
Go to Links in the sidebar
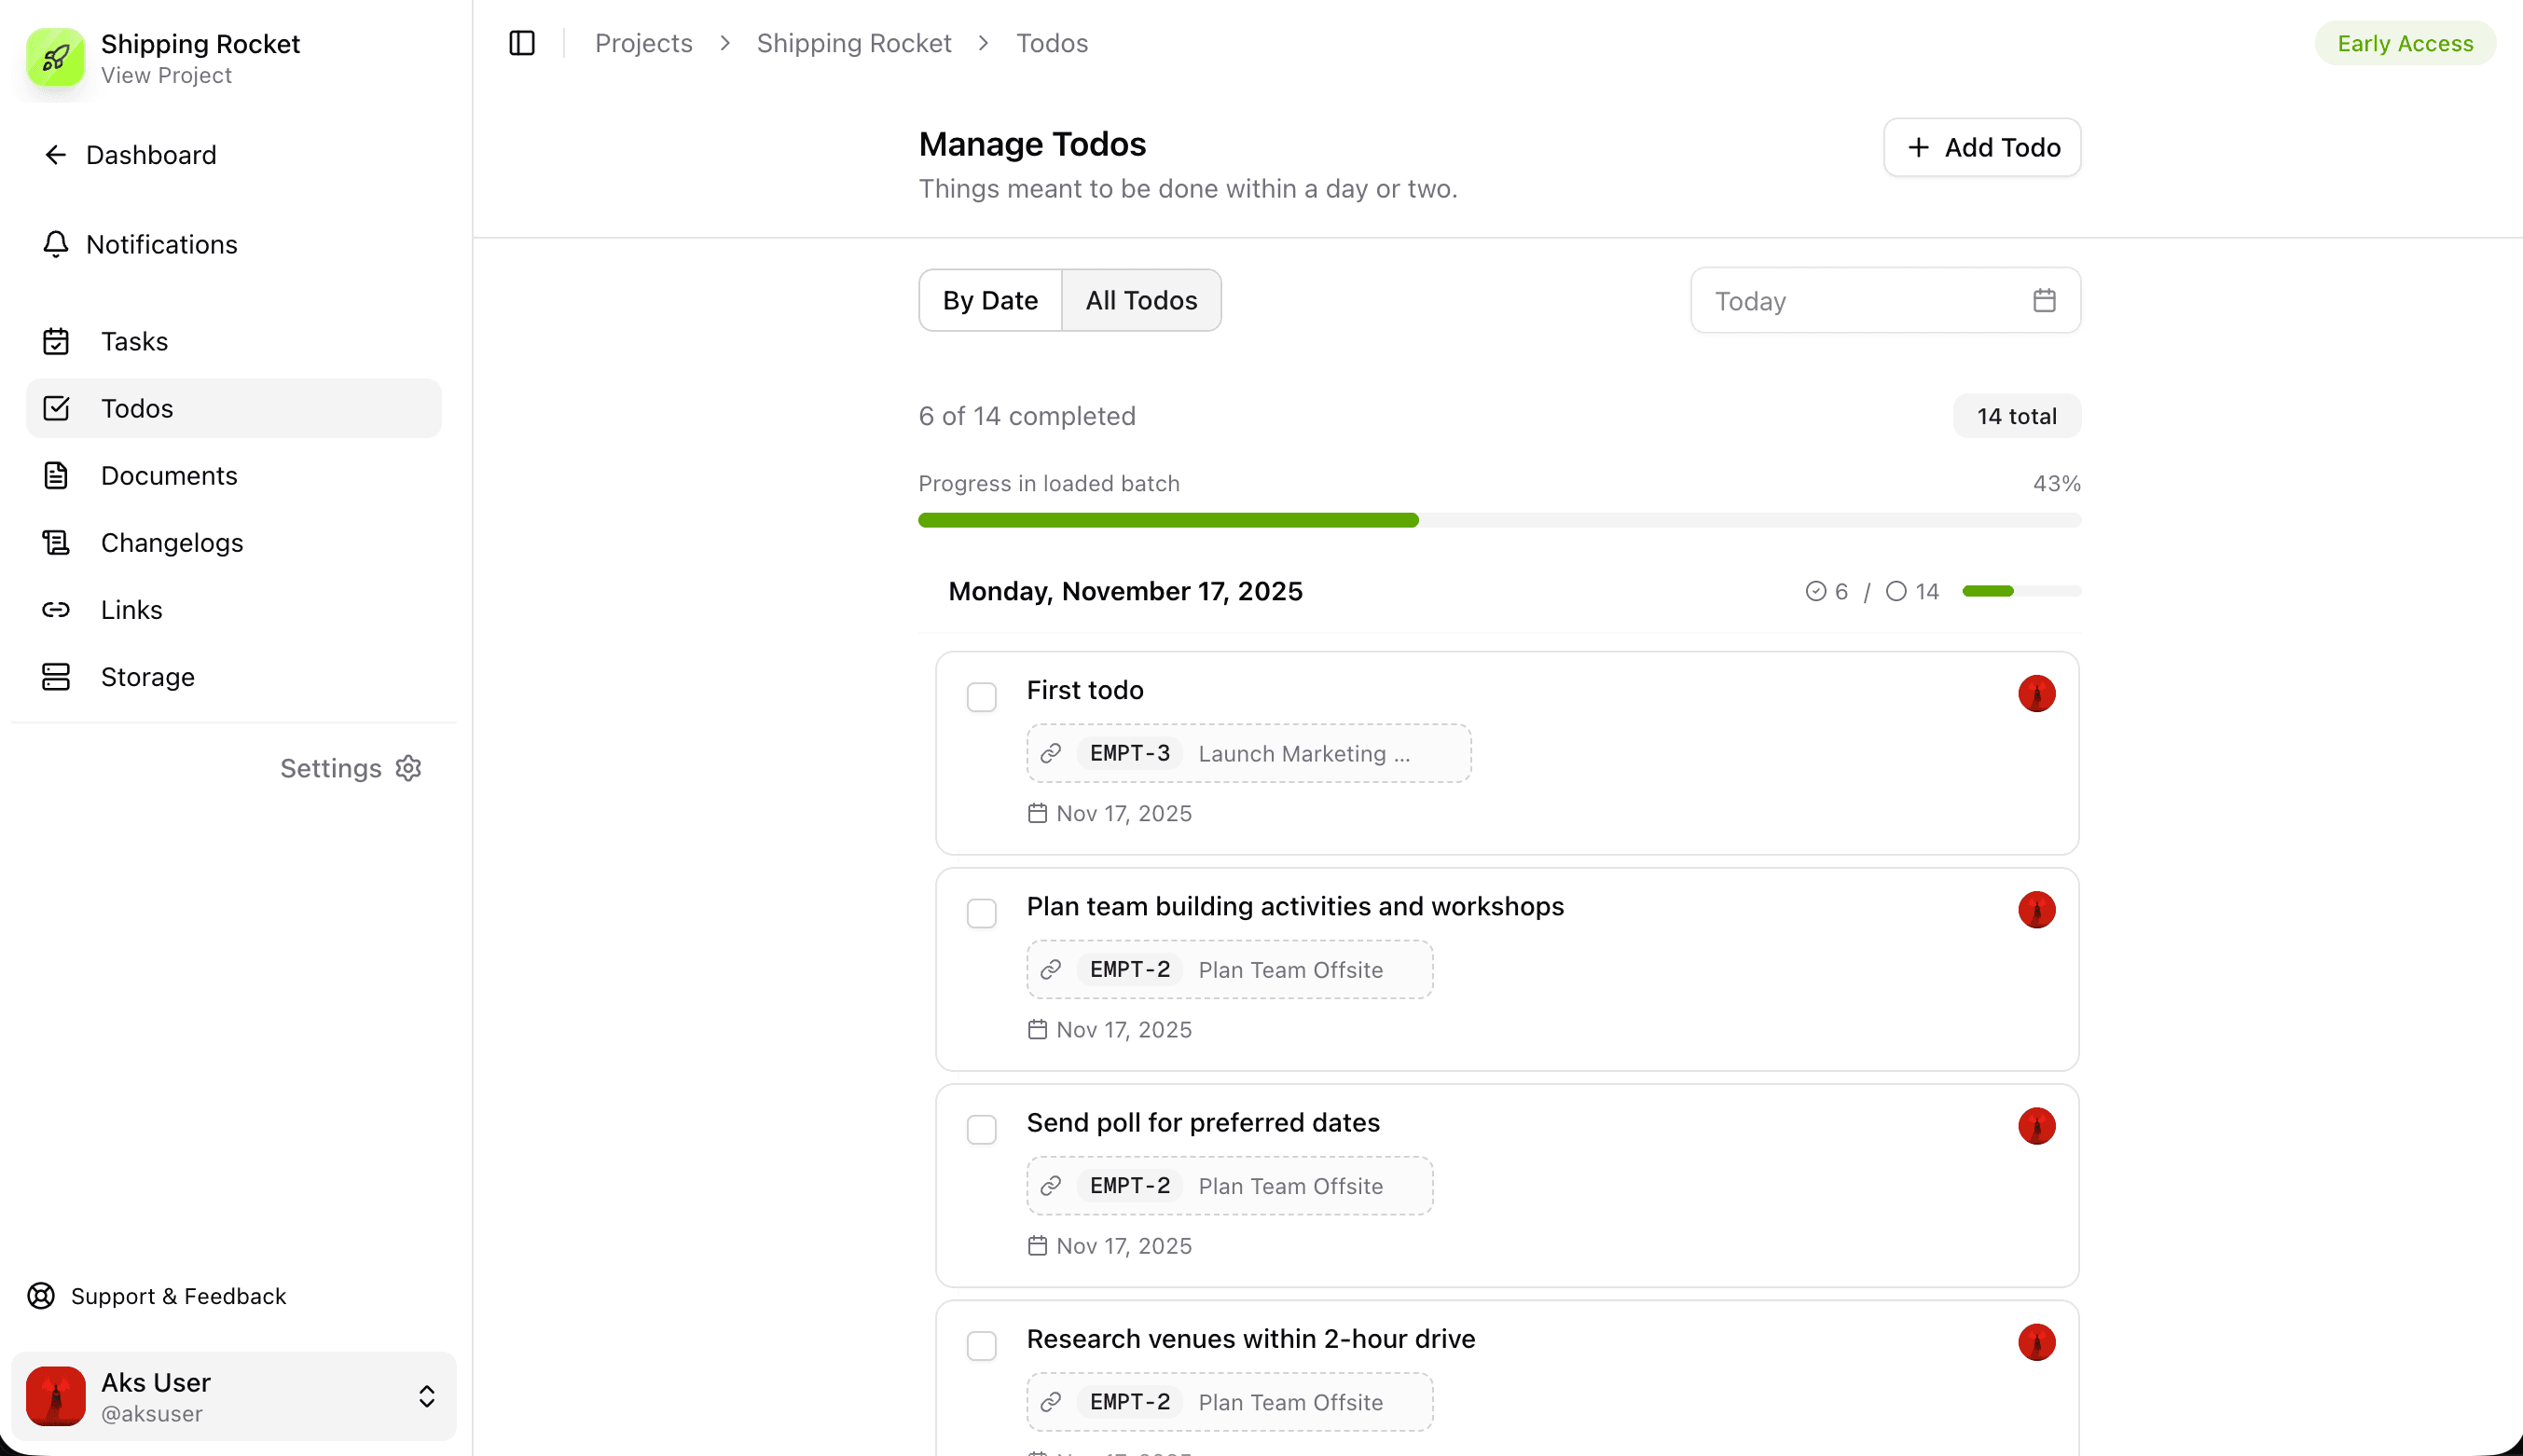131,609
